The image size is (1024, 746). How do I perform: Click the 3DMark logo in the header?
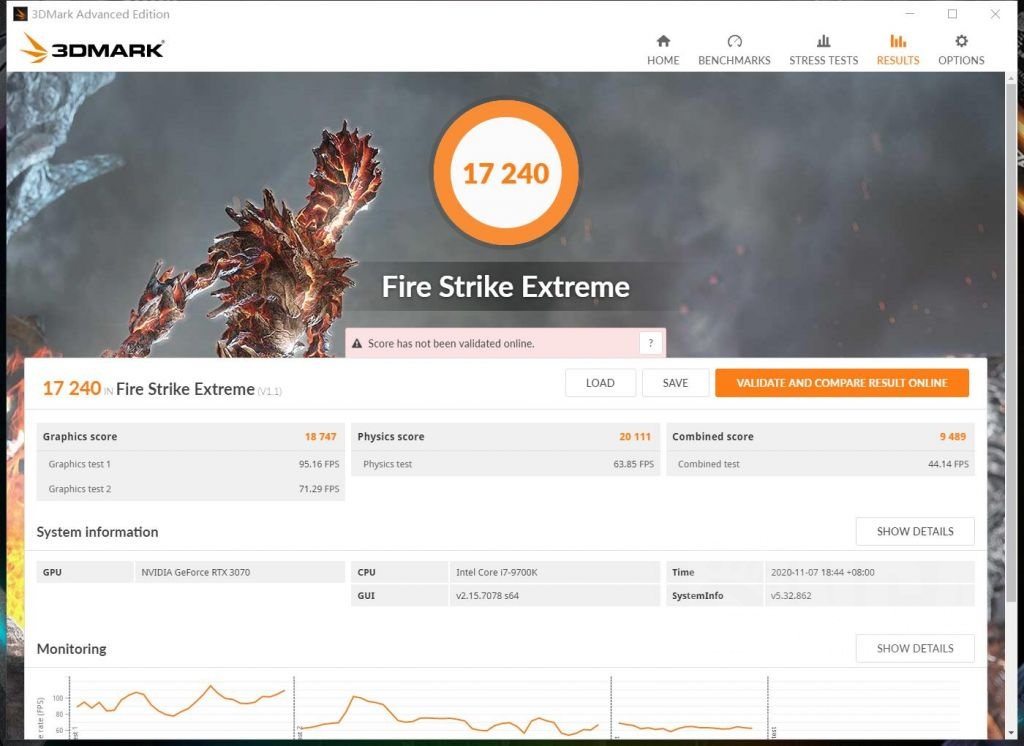[92, 48]
